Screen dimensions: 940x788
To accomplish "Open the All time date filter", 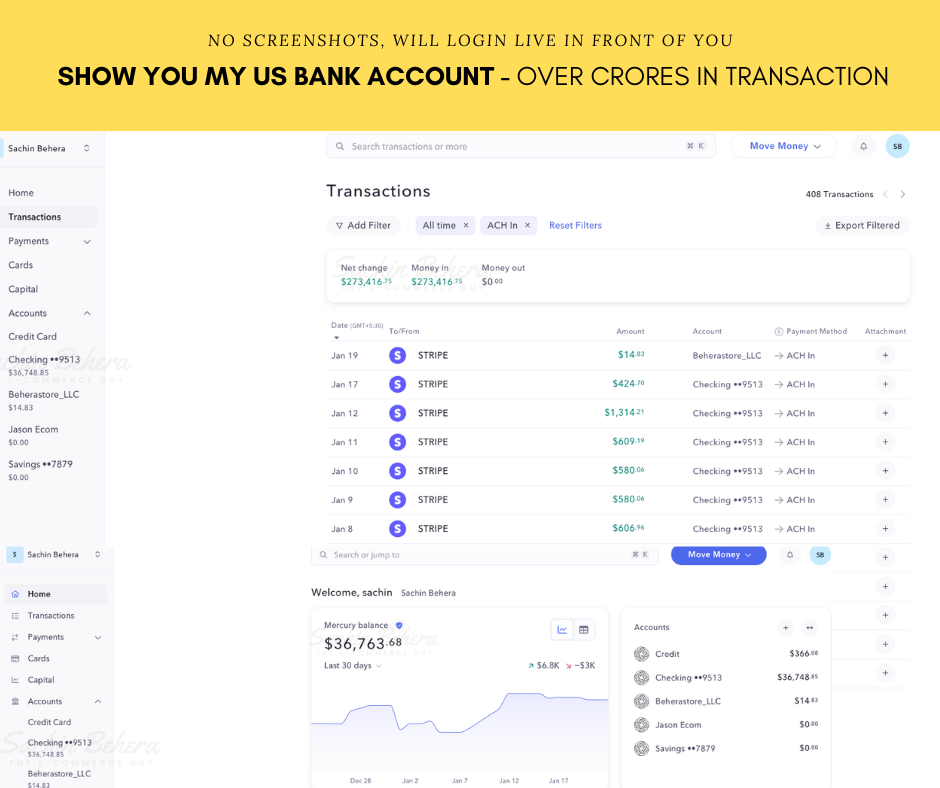I will [x=439, y=226].
